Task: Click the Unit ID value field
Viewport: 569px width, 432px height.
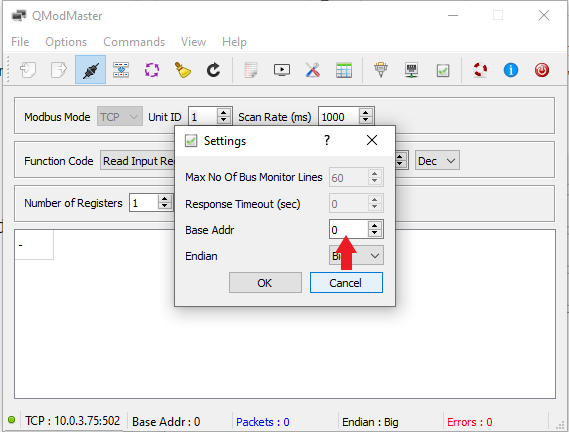Action: (x=203, y=117)
